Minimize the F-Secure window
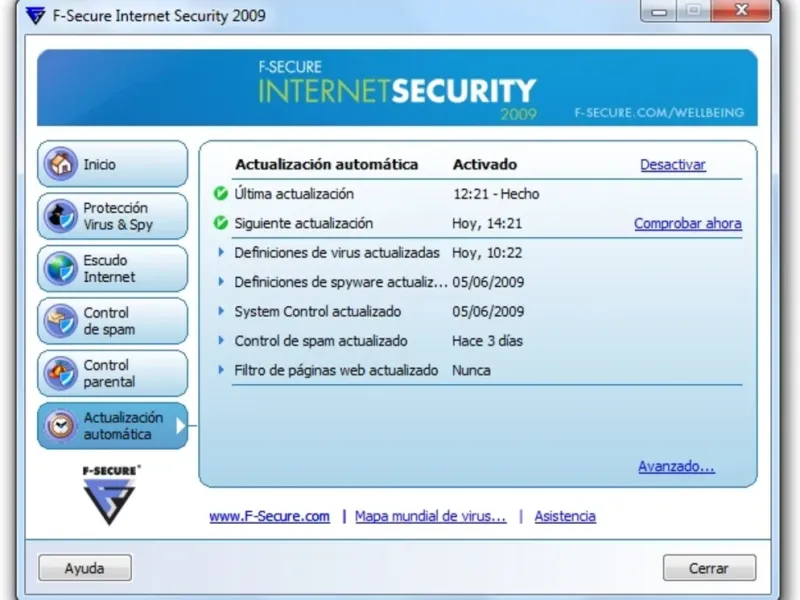 (659, 11)
